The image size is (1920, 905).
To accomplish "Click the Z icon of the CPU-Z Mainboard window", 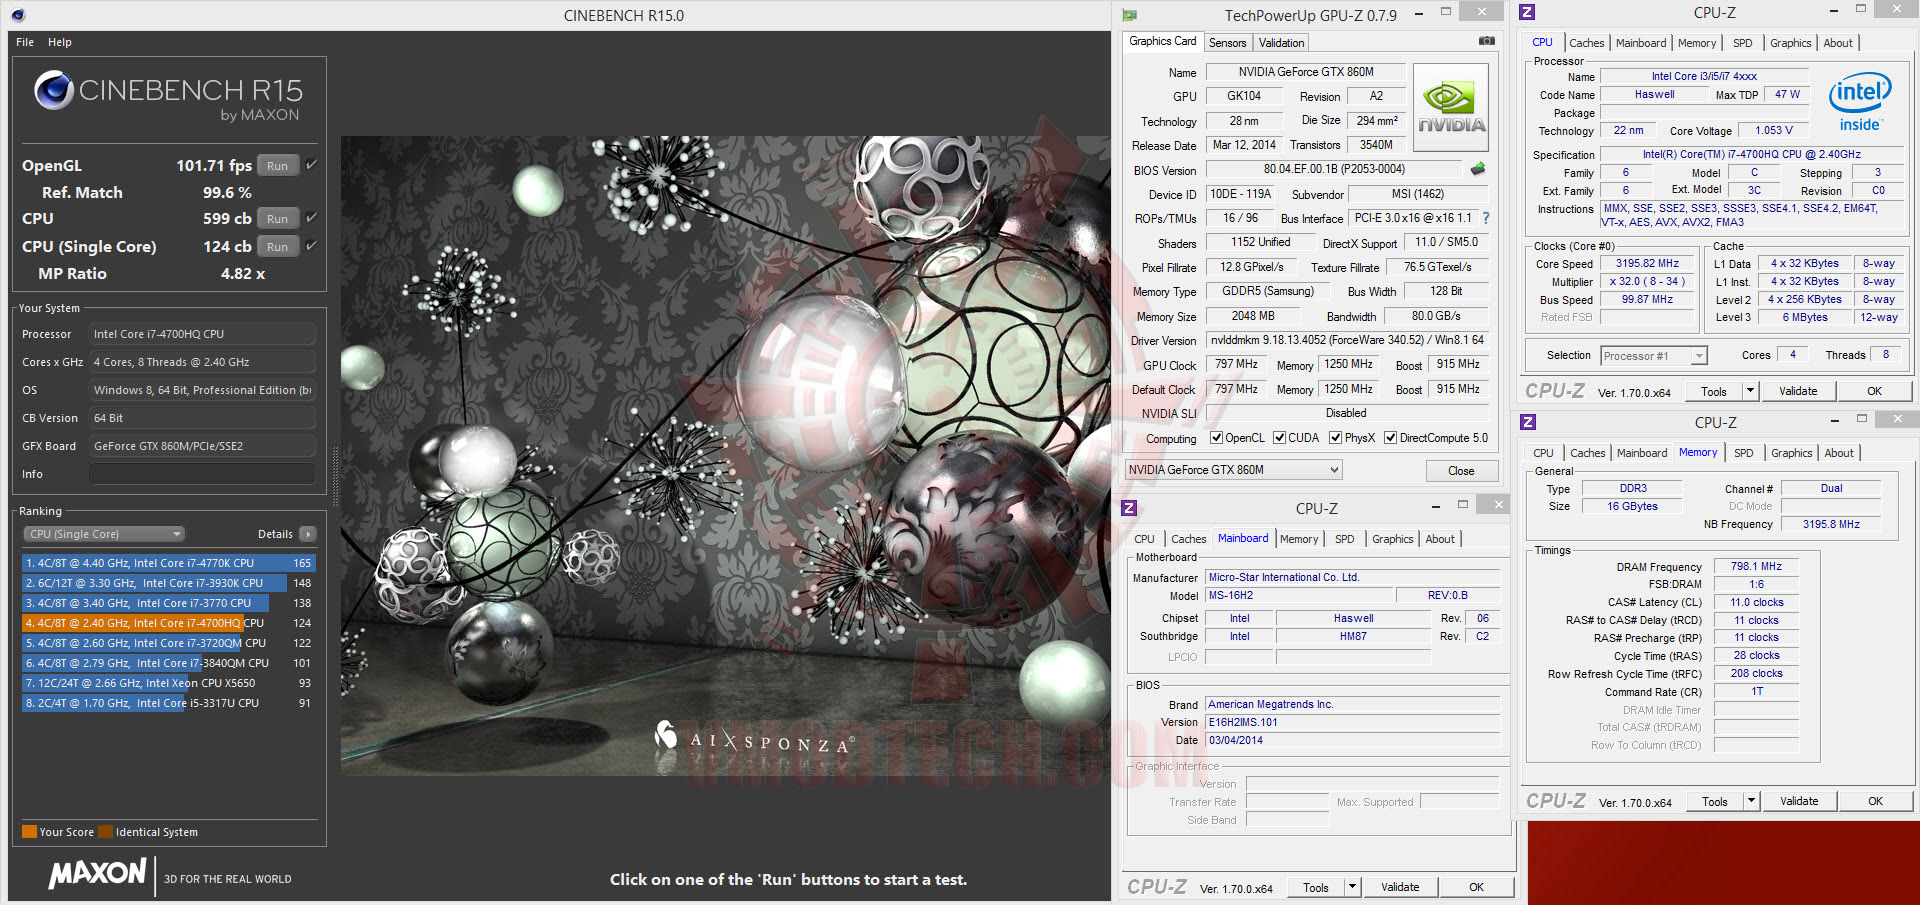I will [x=1129, y=508].
